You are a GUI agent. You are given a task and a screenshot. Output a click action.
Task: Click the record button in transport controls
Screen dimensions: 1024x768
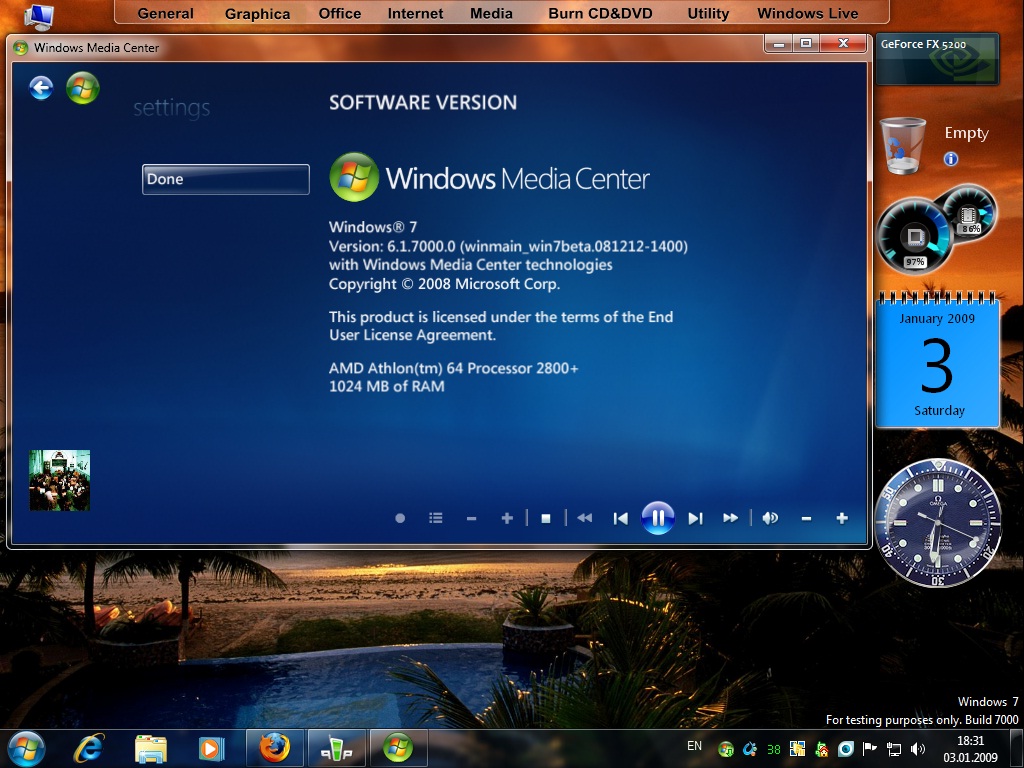400,519
